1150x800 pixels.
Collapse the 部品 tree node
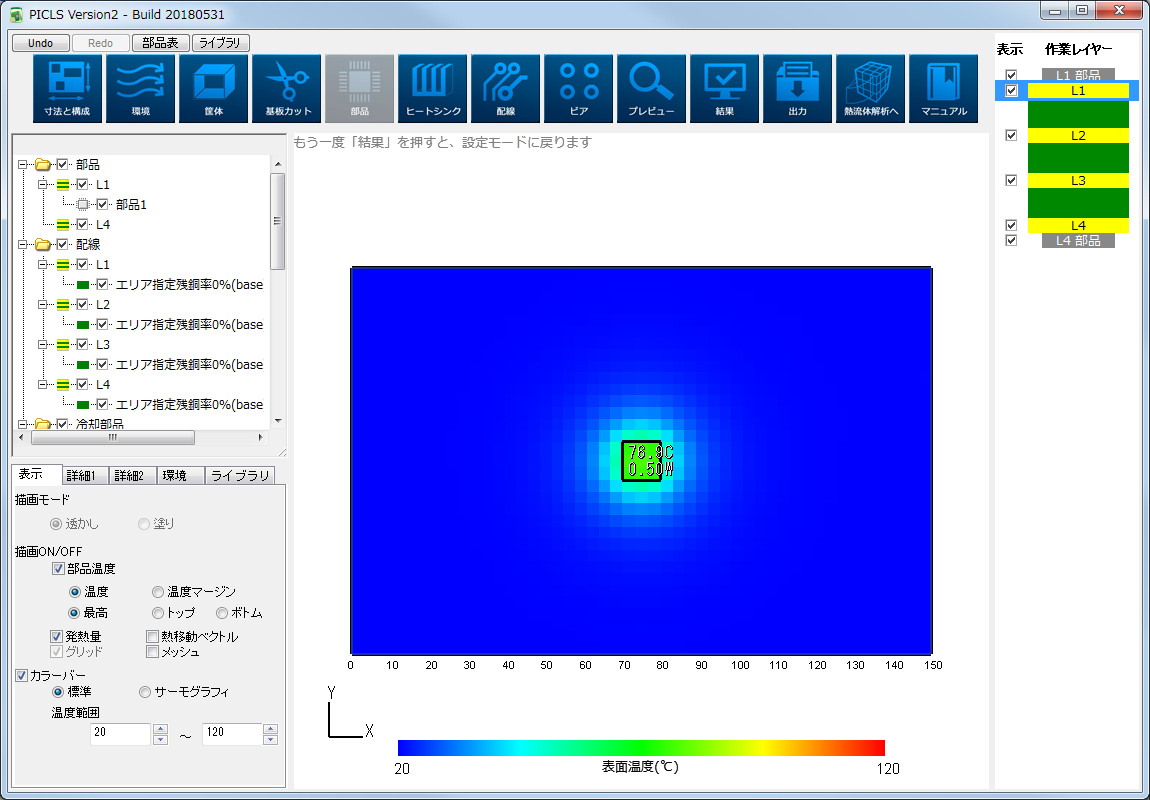pyautogui.click(x=23, y=164)
